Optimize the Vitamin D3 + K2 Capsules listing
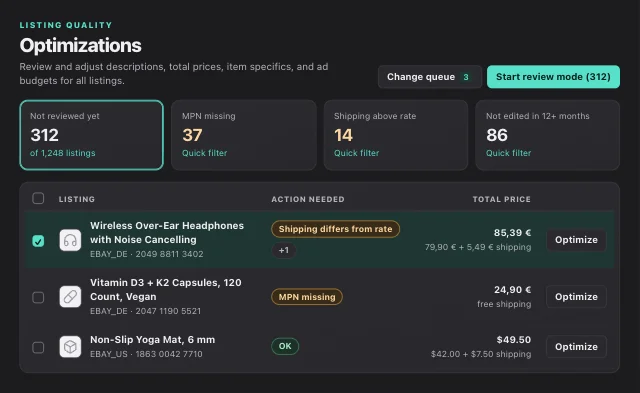The width and height of the screenshot is (640, 393). pos(576,297)
